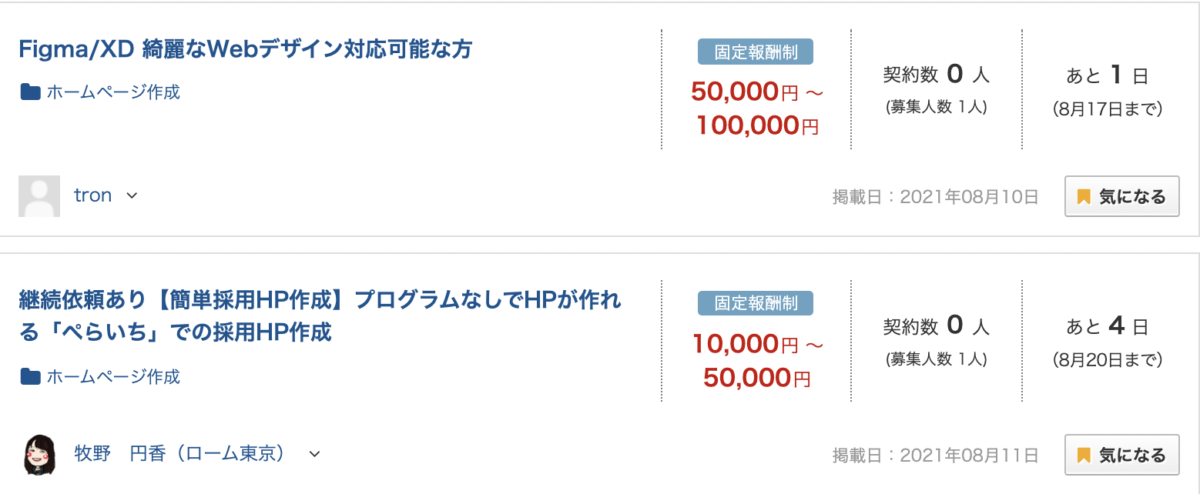Click the 10,000円〜50,000円 price range
1200x494 pixels.
[x=757, y=361]
